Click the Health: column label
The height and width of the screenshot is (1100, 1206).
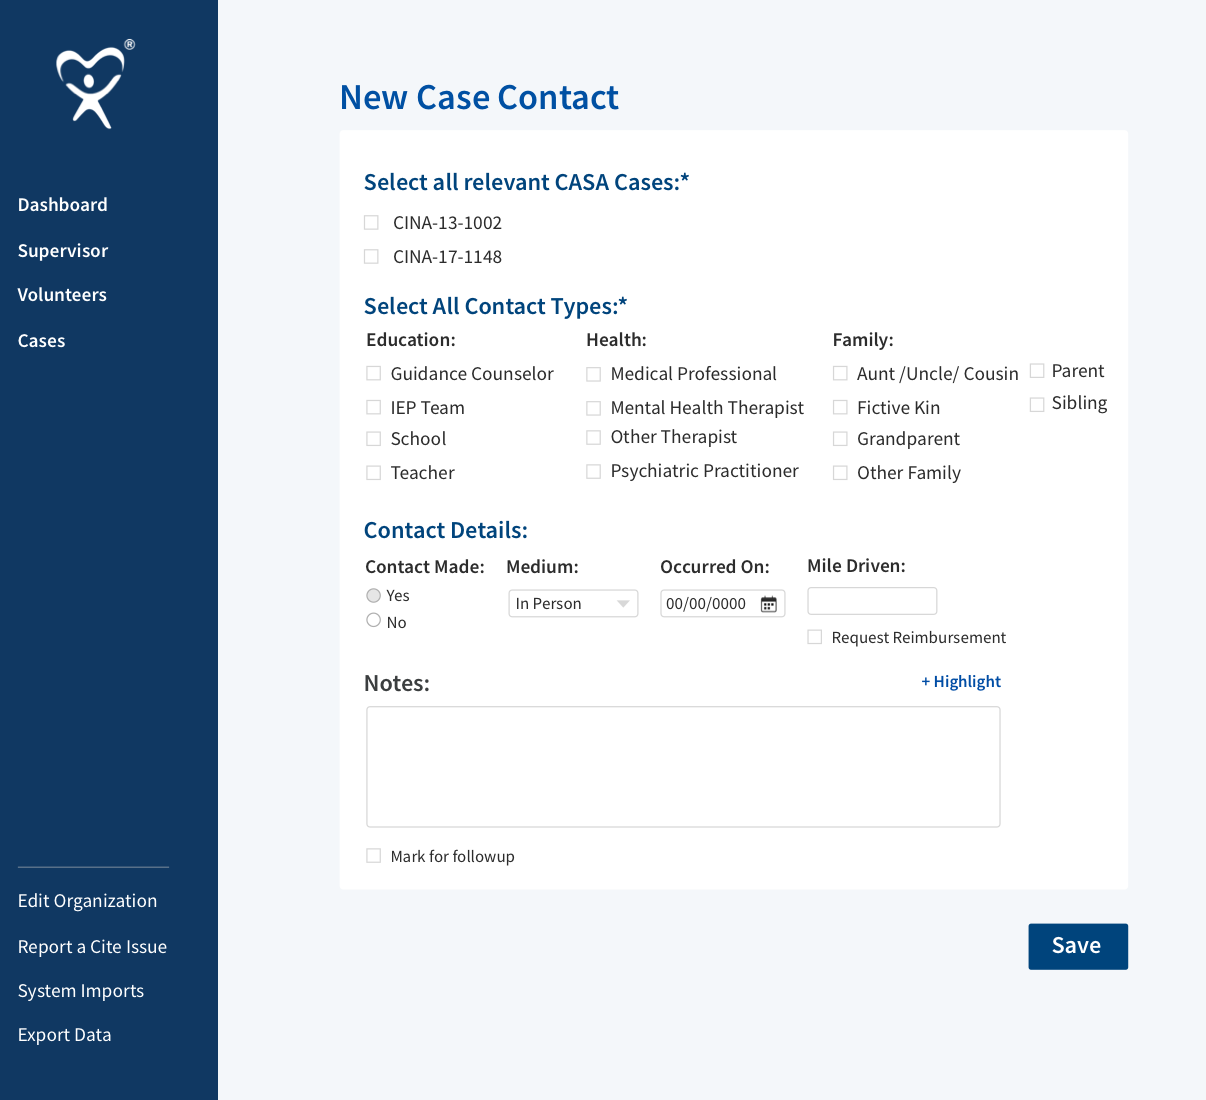point(616,340)
